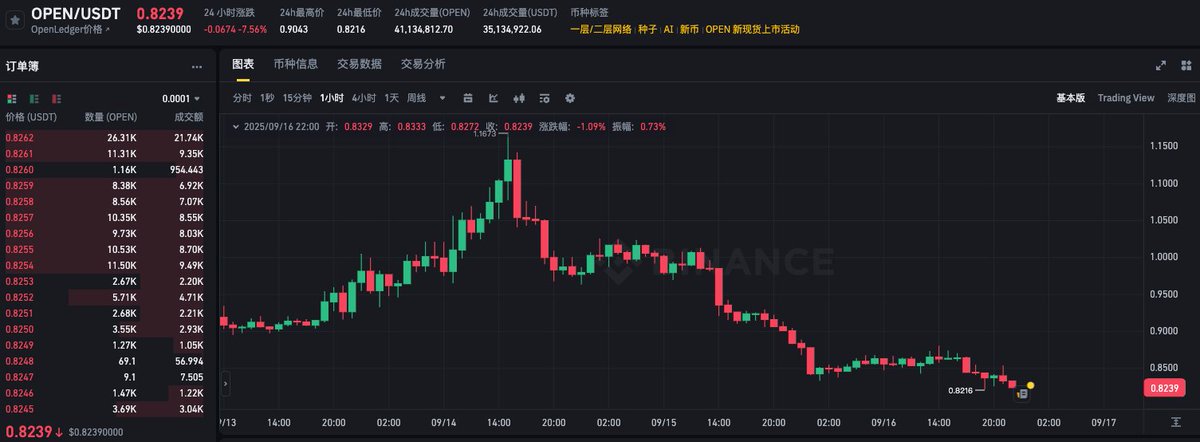Select the Trading View chart mode
Screen dimensions: 1200x442
coord(1126,98)
